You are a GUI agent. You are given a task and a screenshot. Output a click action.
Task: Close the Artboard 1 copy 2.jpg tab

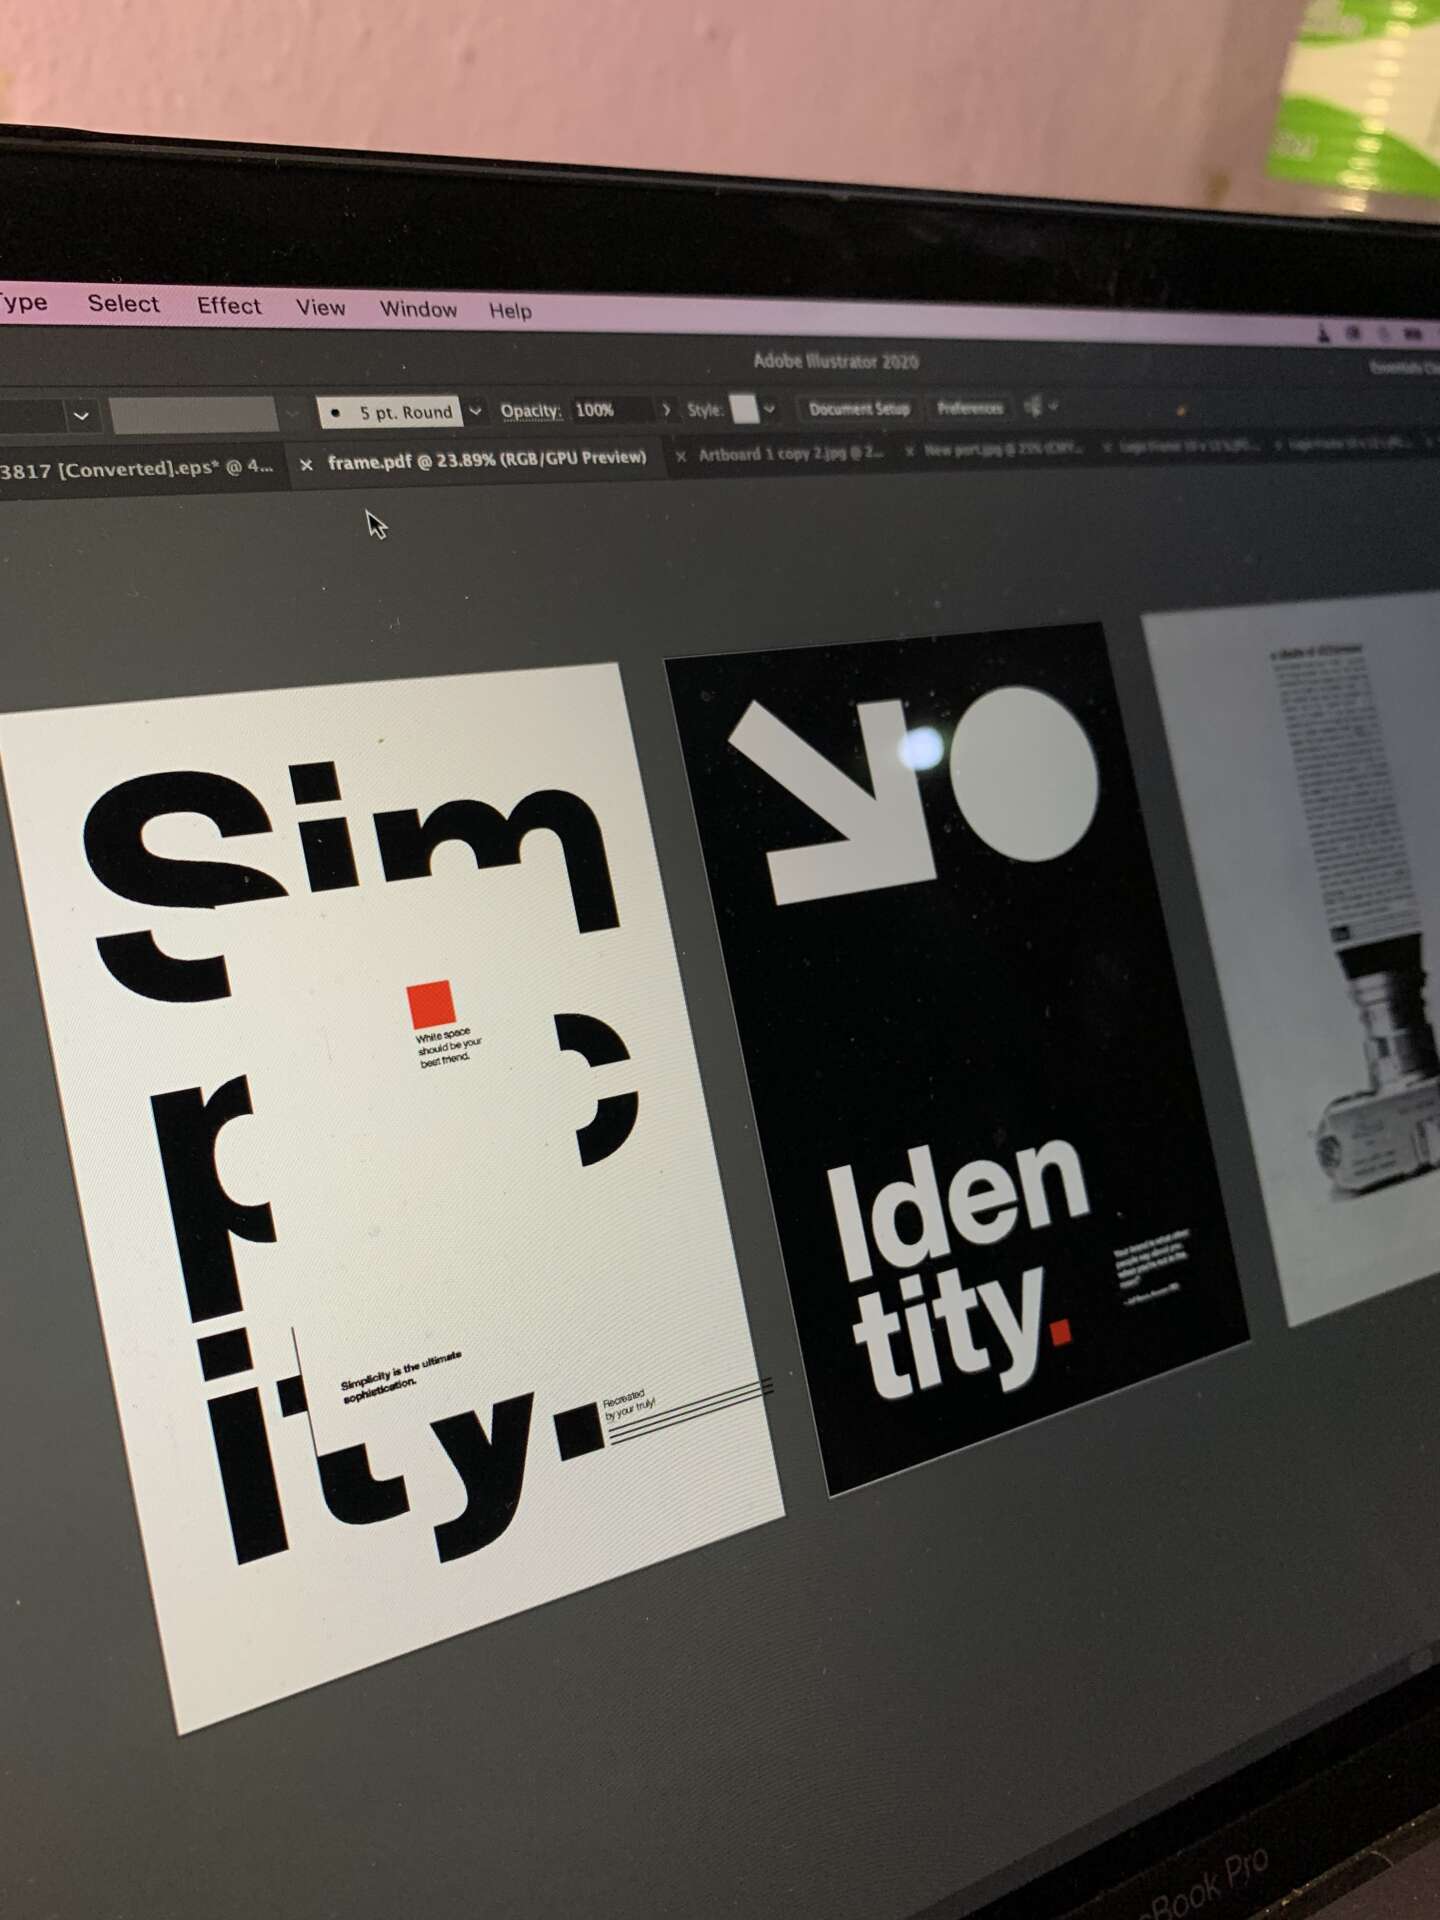[681, 456]
